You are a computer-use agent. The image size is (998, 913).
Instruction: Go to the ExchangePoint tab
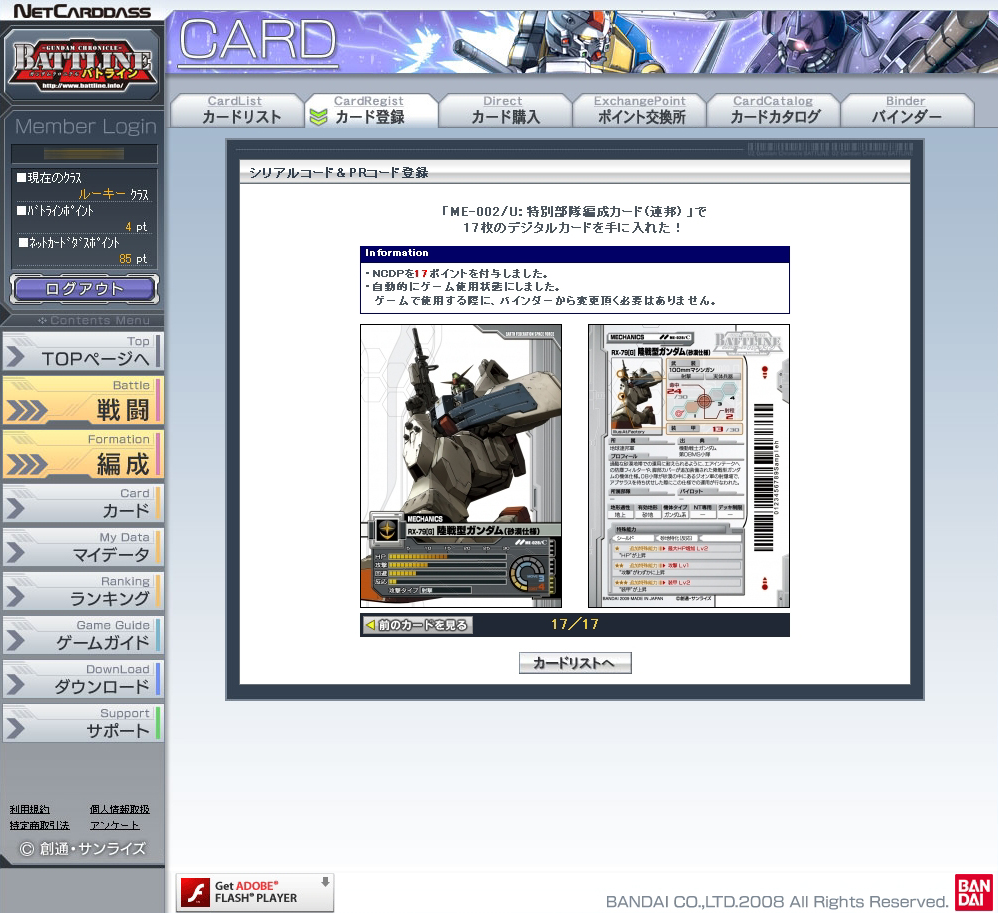(640, 110)
